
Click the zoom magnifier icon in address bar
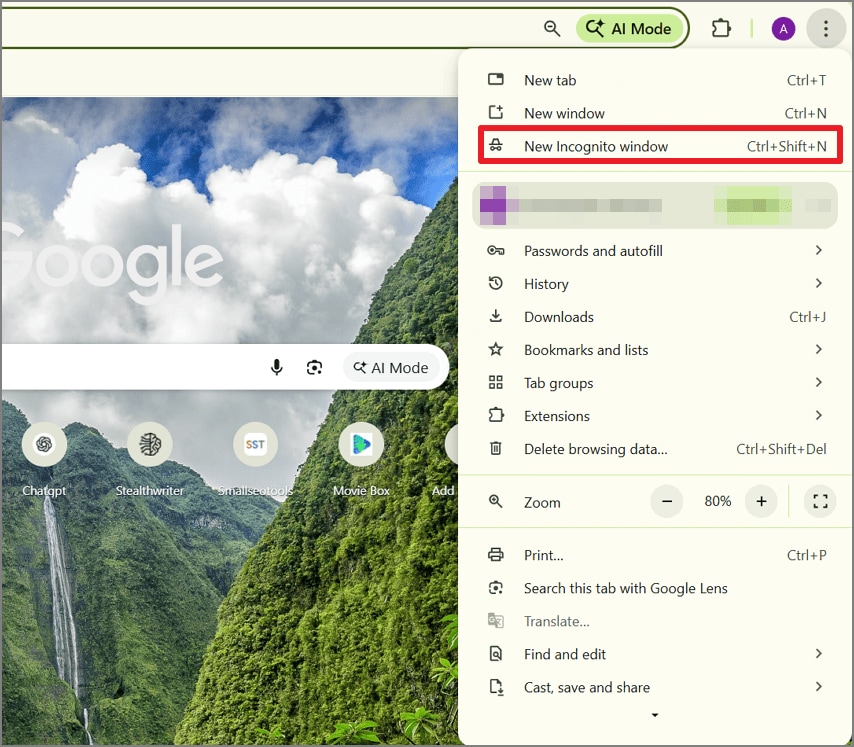[x=552, y=28]
